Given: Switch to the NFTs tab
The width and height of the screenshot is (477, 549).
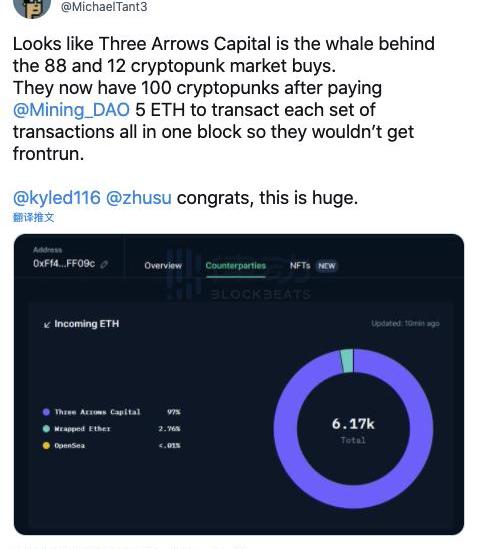Looking at the screenshot, I should click(300, 266).
